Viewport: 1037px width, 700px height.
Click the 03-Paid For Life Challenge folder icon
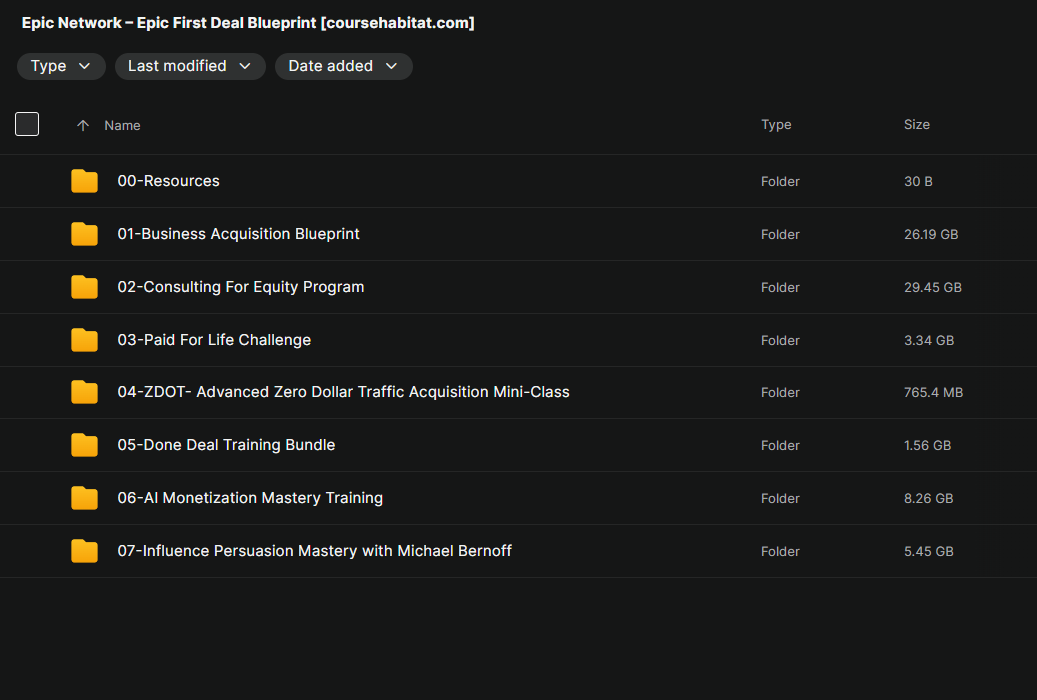click(x=84, y=340)
